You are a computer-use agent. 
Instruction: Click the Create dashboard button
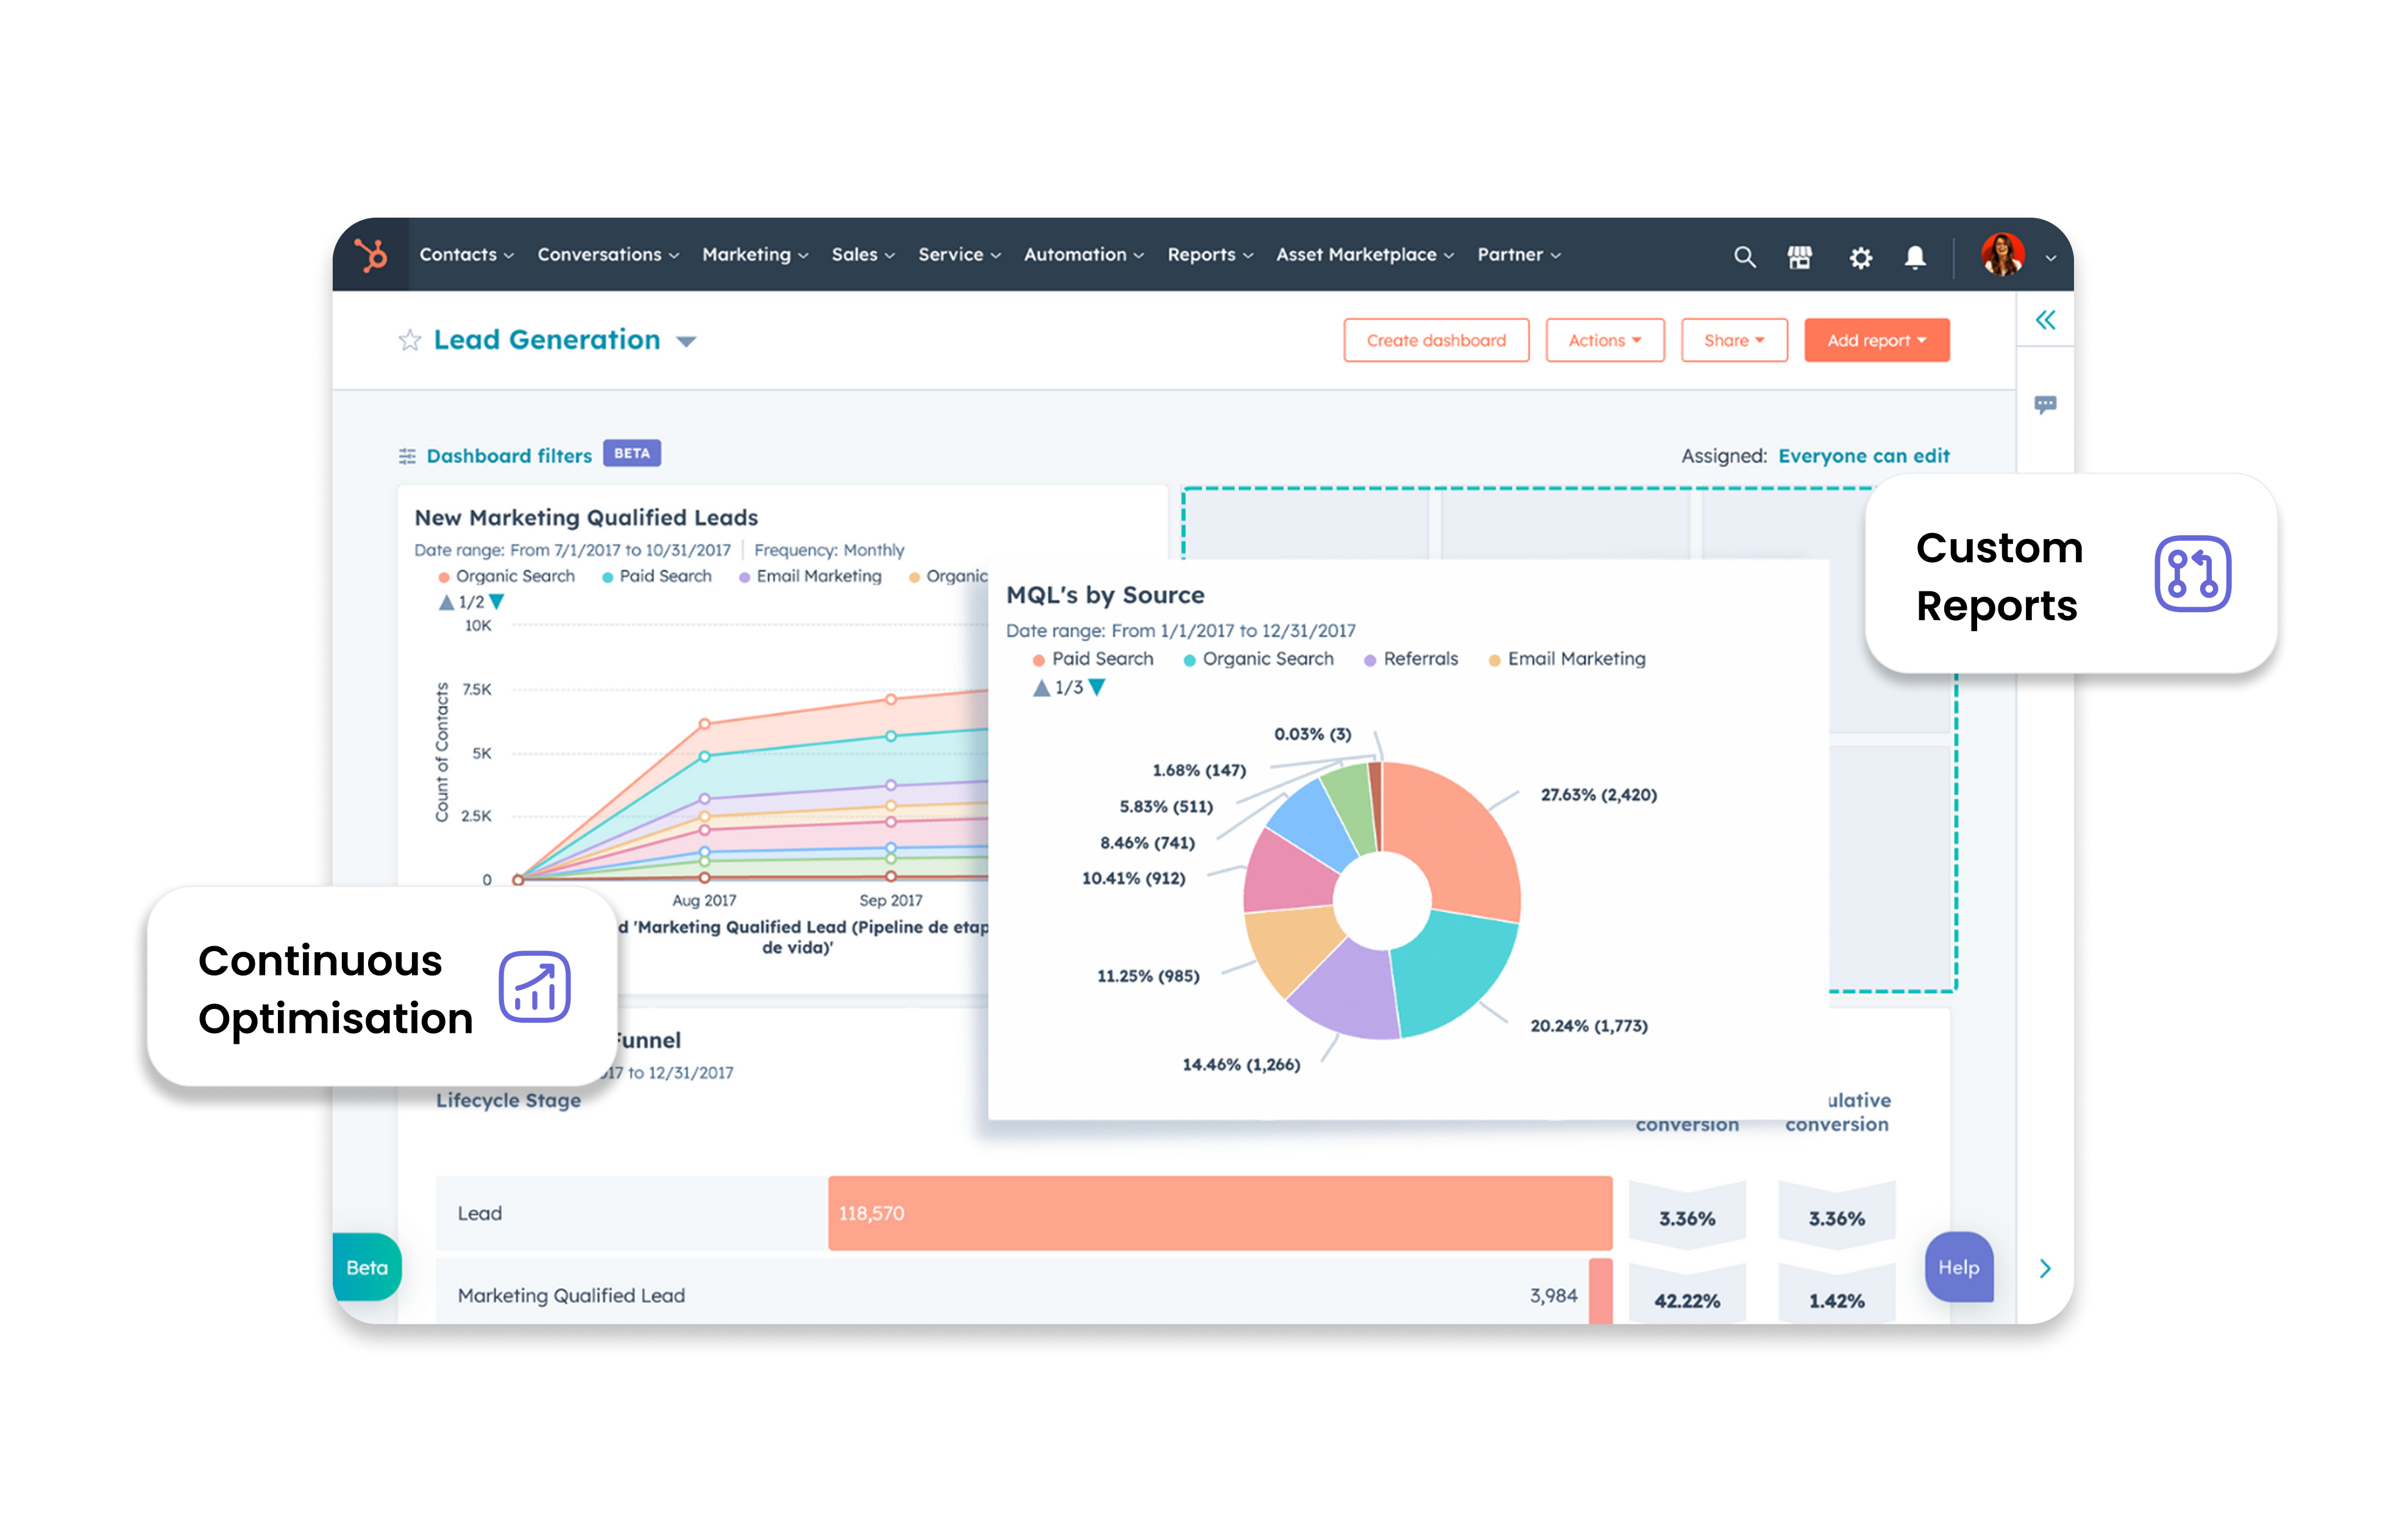click(1435, 341)
